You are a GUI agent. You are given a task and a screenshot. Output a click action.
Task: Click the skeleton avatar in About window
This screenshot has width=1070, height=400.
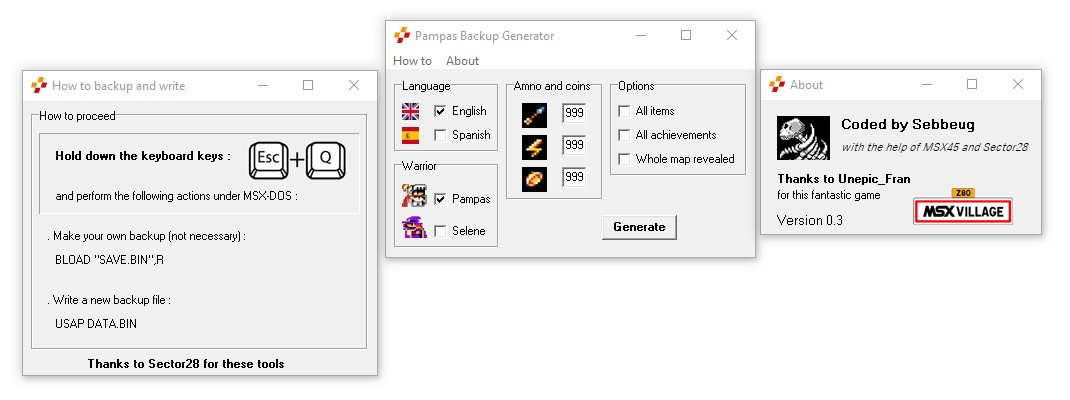coord(803,138)
